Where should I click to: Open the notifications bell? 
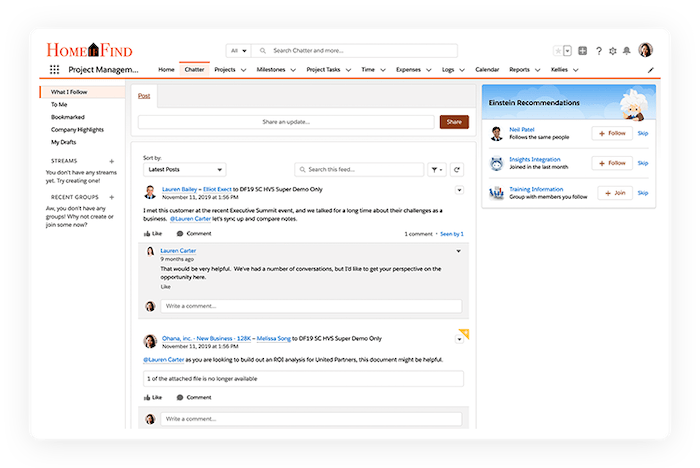pyautogui.click(x=626, y=50)
